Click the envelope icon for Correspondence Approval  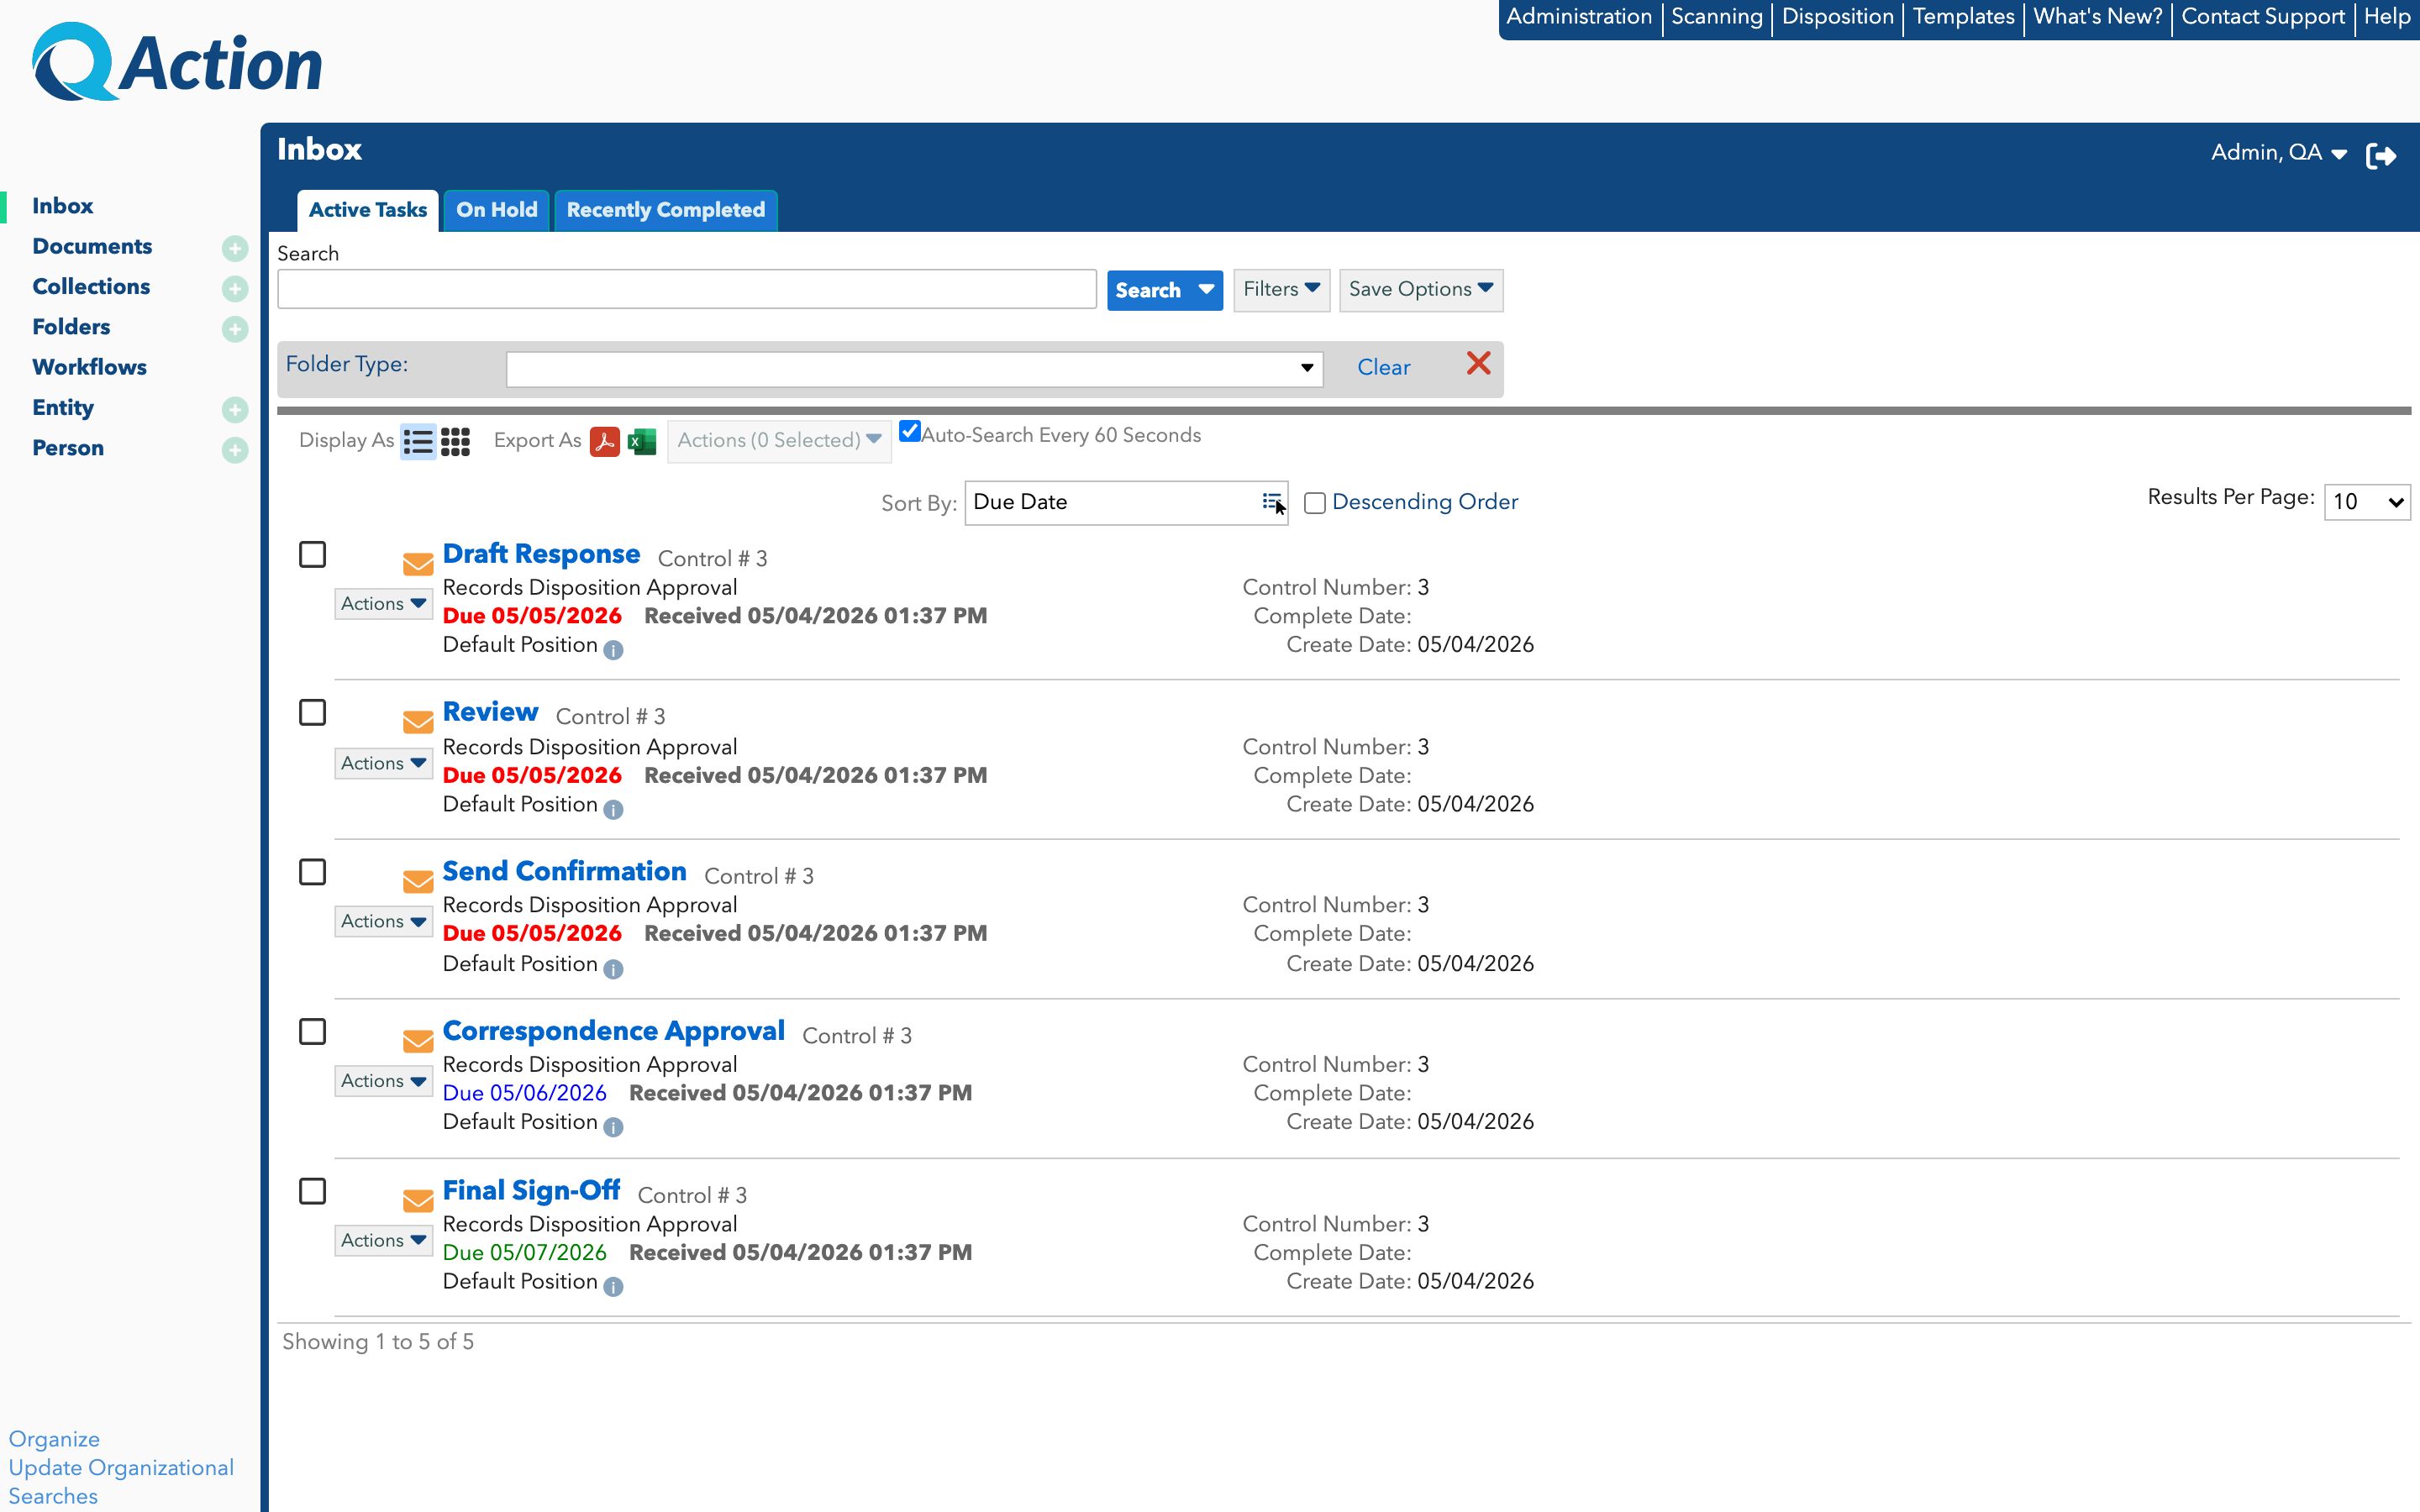[x=418, y=1041]
